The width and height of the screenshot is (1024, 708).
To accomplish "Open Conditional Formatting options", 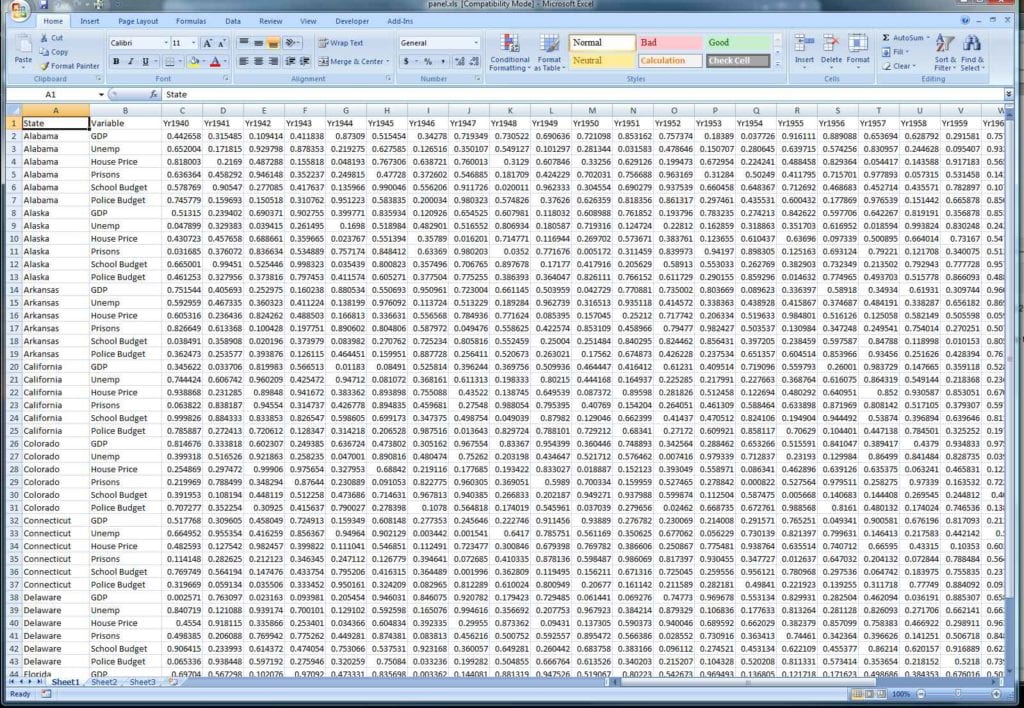I will pyautogui.click(x=510, y=51).
